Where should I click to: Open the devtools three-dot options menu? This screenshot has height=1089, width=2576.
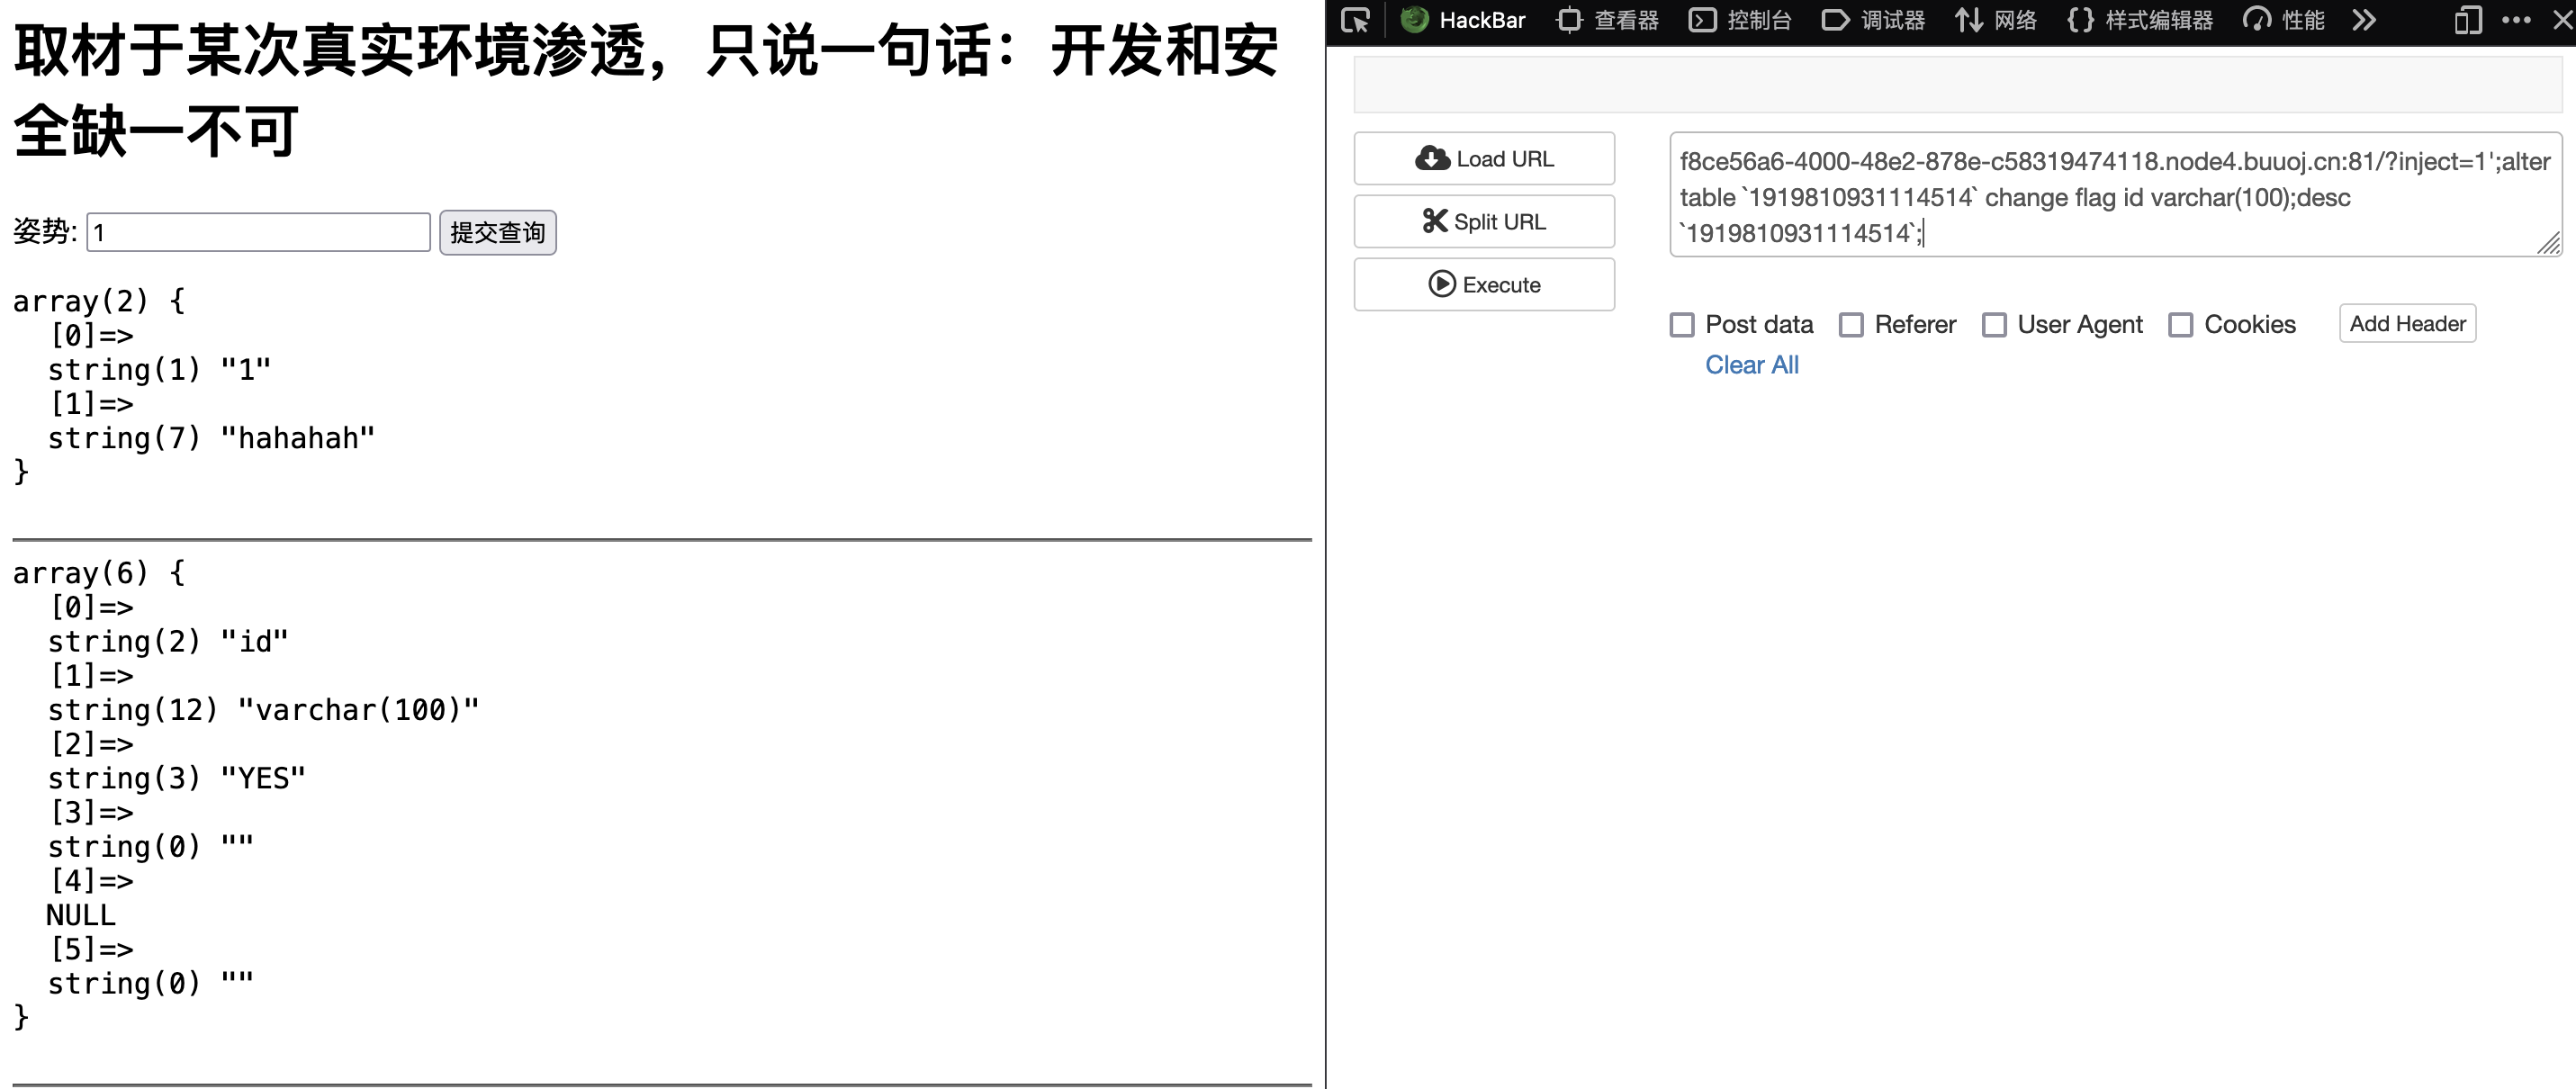tap(2516, 20)
